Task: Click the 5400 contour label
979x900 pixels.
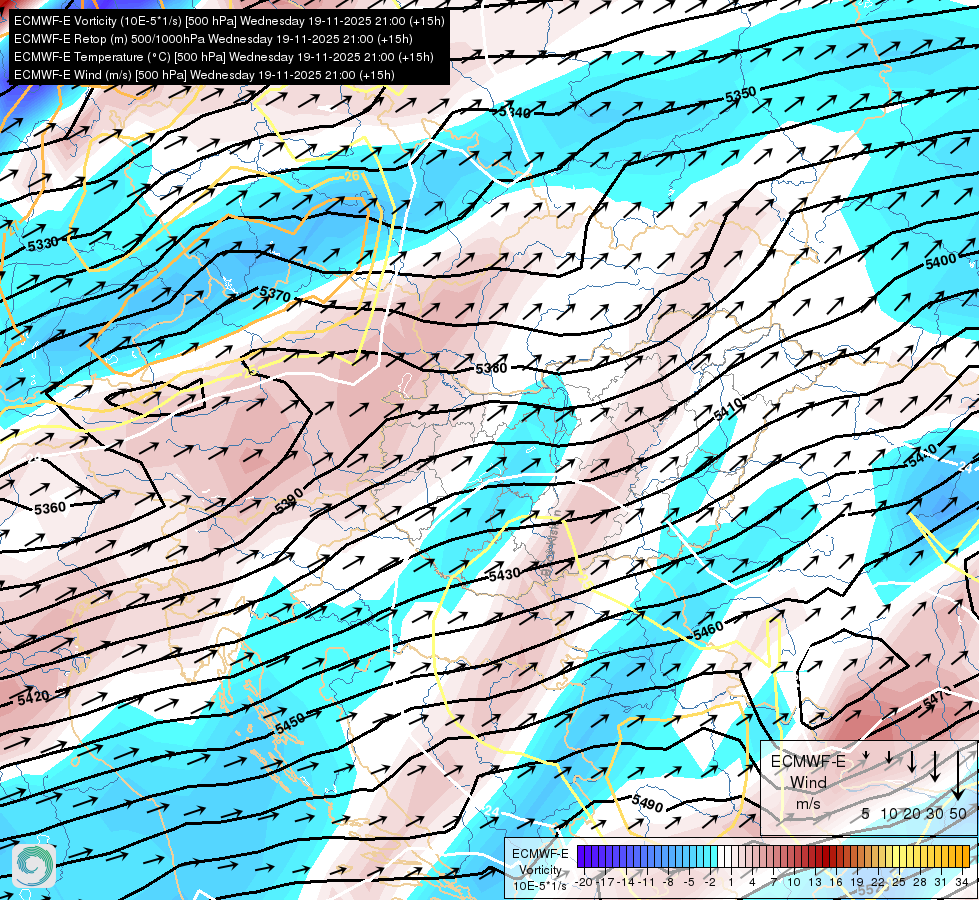Action: coord(940,261)
